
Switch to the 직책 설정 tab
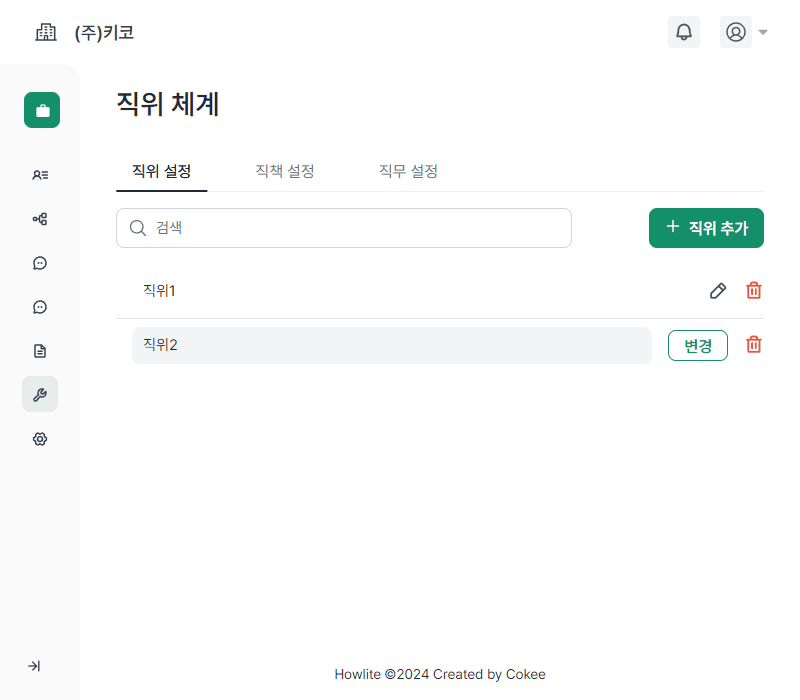pyautogui.click(x=284, y=171)
